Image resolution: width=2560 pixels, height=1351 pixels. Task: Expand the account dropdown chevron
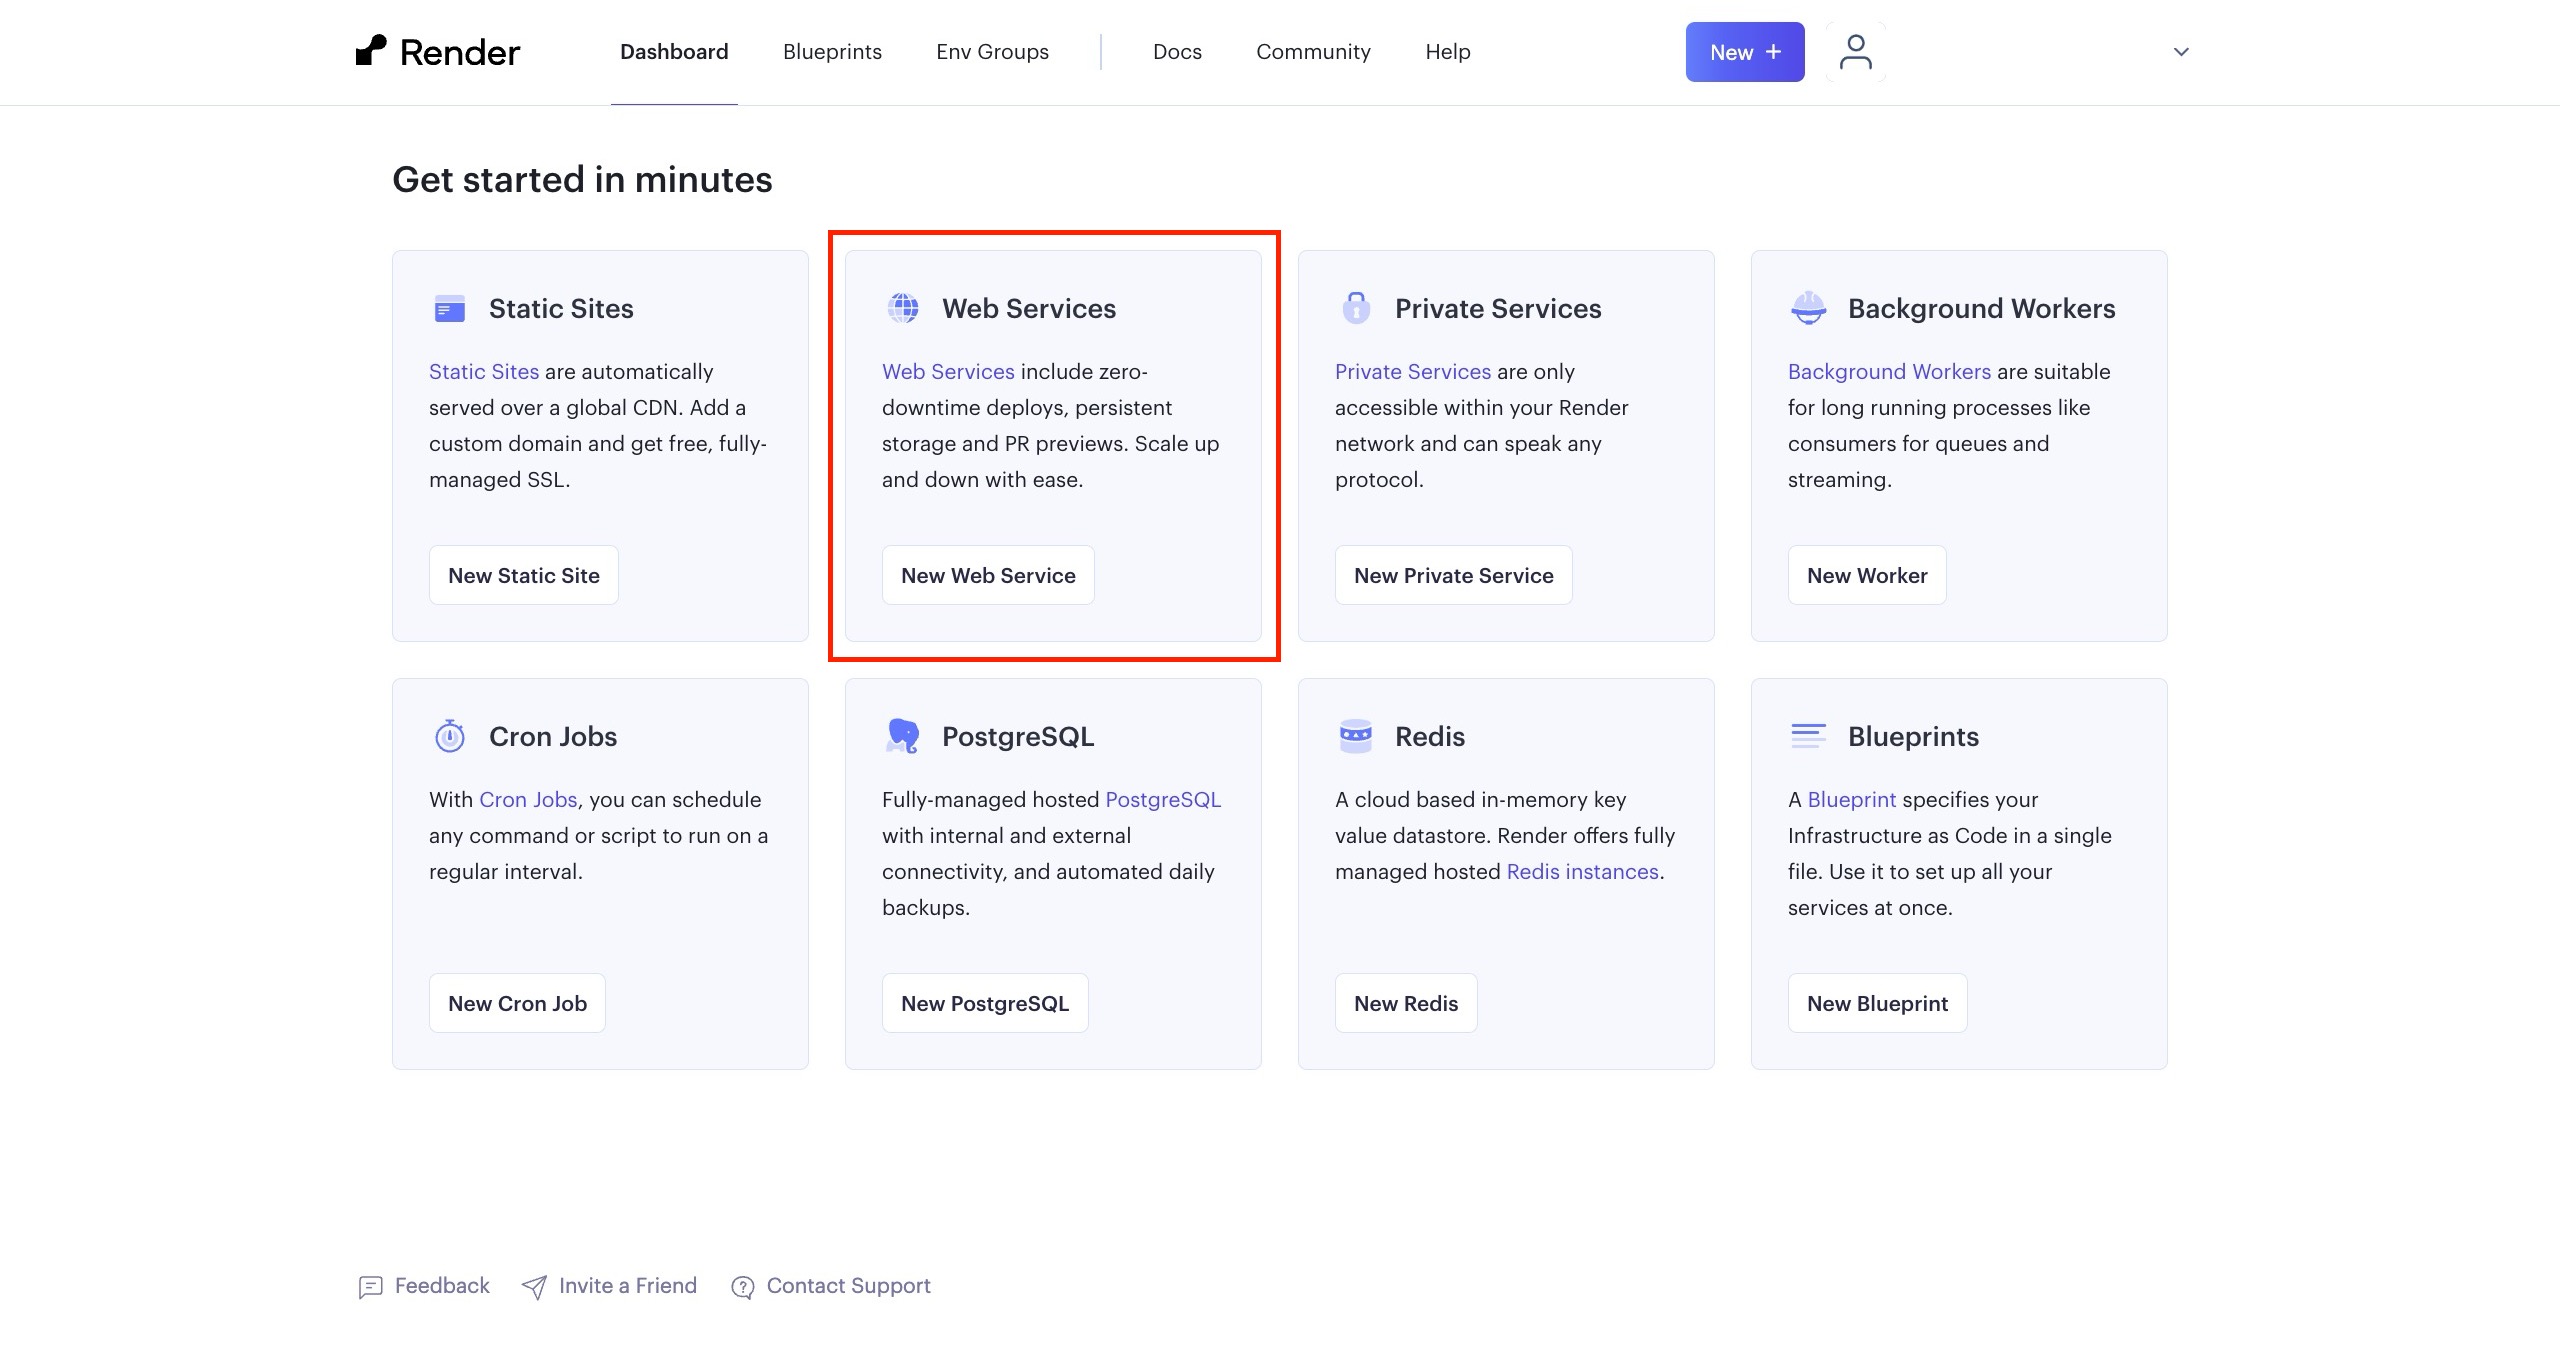pyautogui.click(x=2181, y=52)
